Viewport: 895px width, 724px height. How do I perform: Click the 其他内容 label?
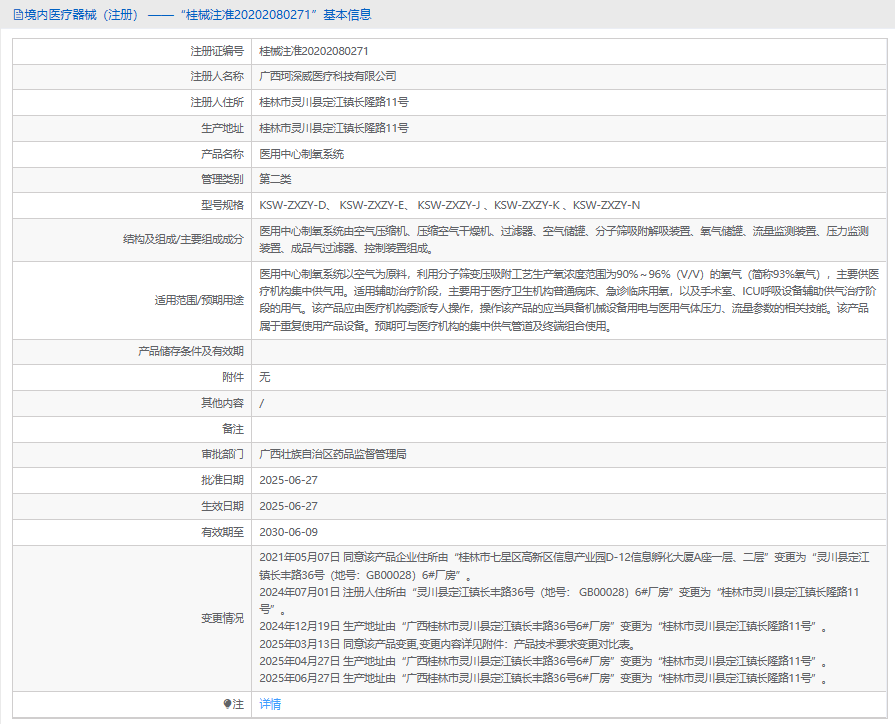click(x=222, y=403)
